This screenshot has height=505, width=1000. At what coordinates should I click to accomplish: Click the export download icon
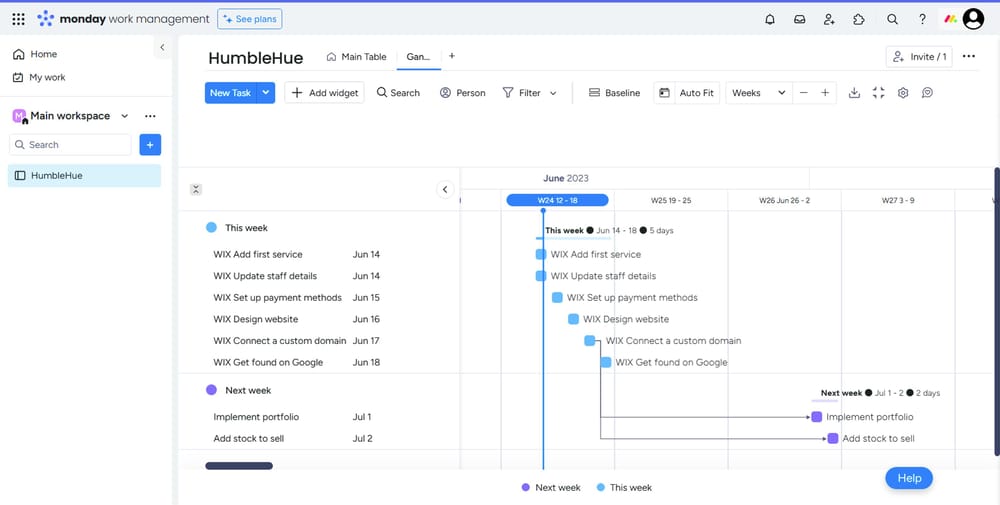(854, 93)
